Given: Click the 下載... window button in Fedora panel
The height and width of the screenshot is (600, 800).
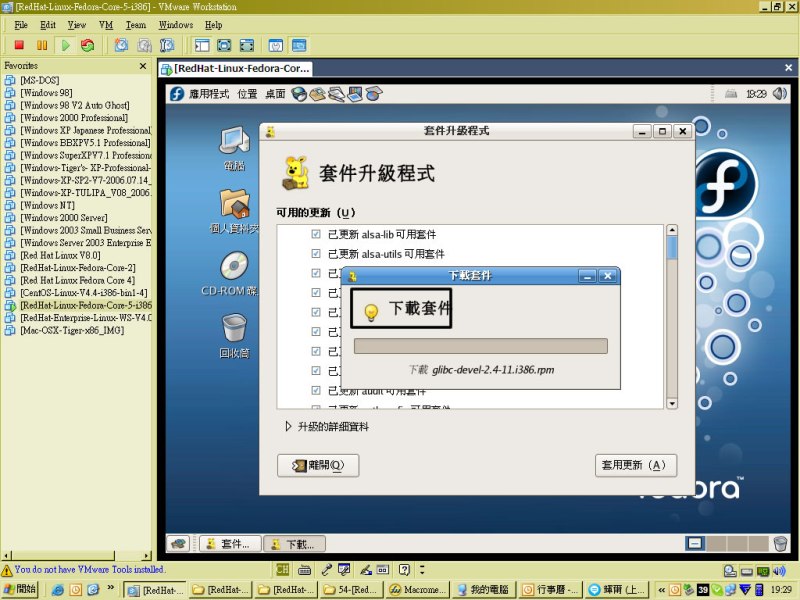Looking at the screenshot, I should coord(294,544).
